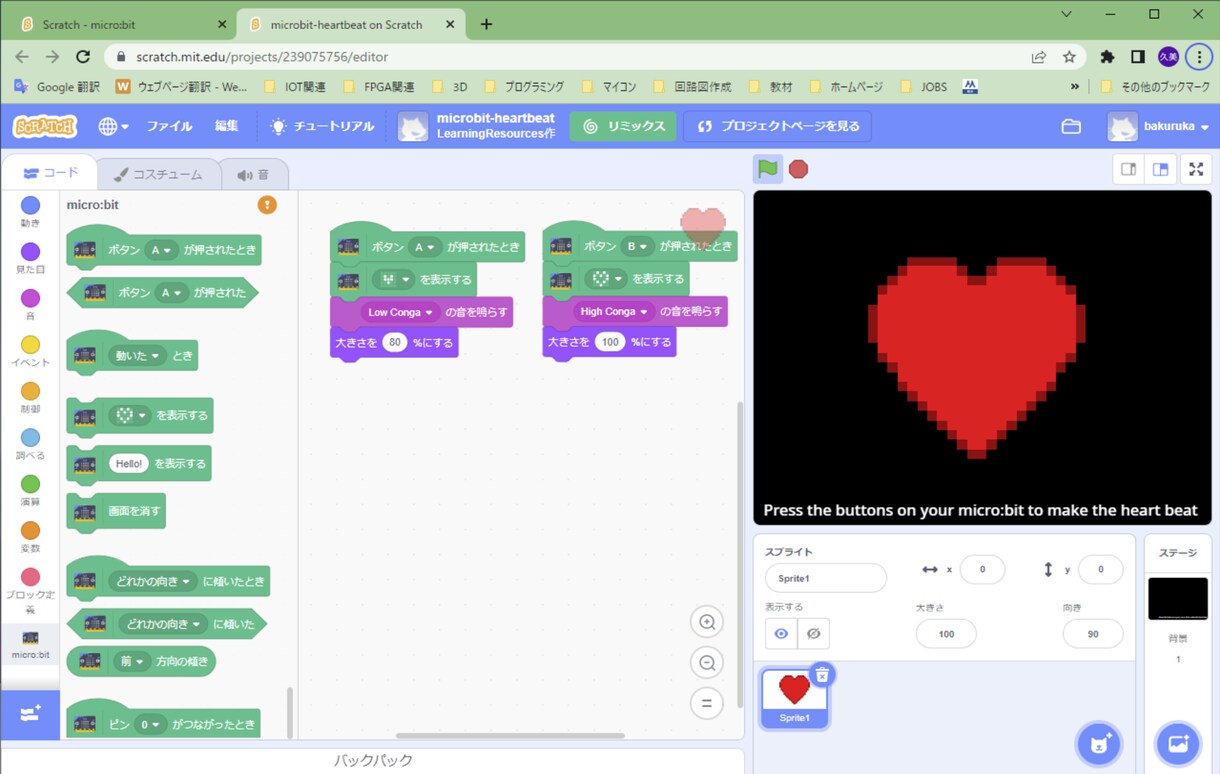Click the green flag to run project
Screen dimensions: 1220x774
(x=767, y=169)
